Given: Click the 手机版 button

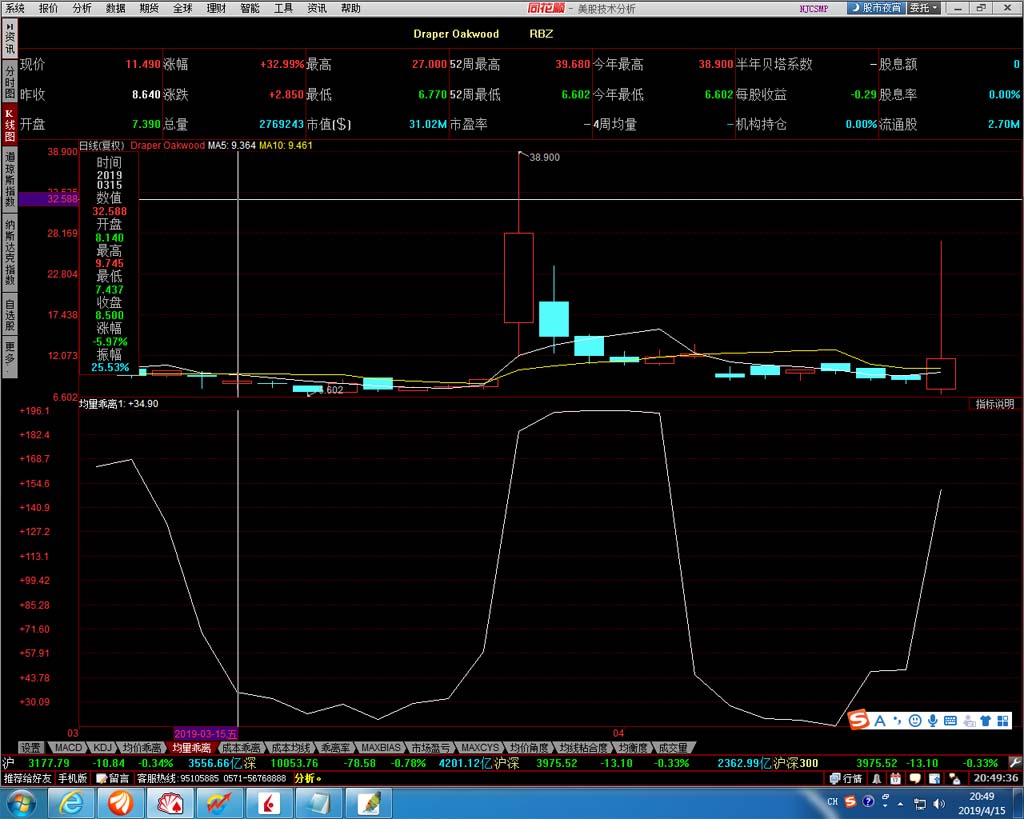Looking at the screenshot, I should point(72,778).
